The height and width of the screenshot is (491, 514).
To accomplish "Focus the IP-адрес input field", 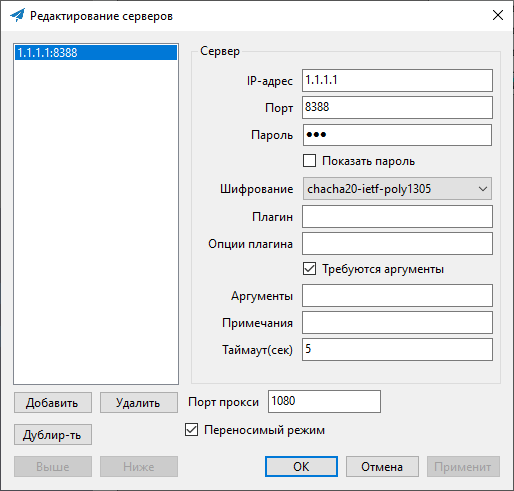I will 397,80.
